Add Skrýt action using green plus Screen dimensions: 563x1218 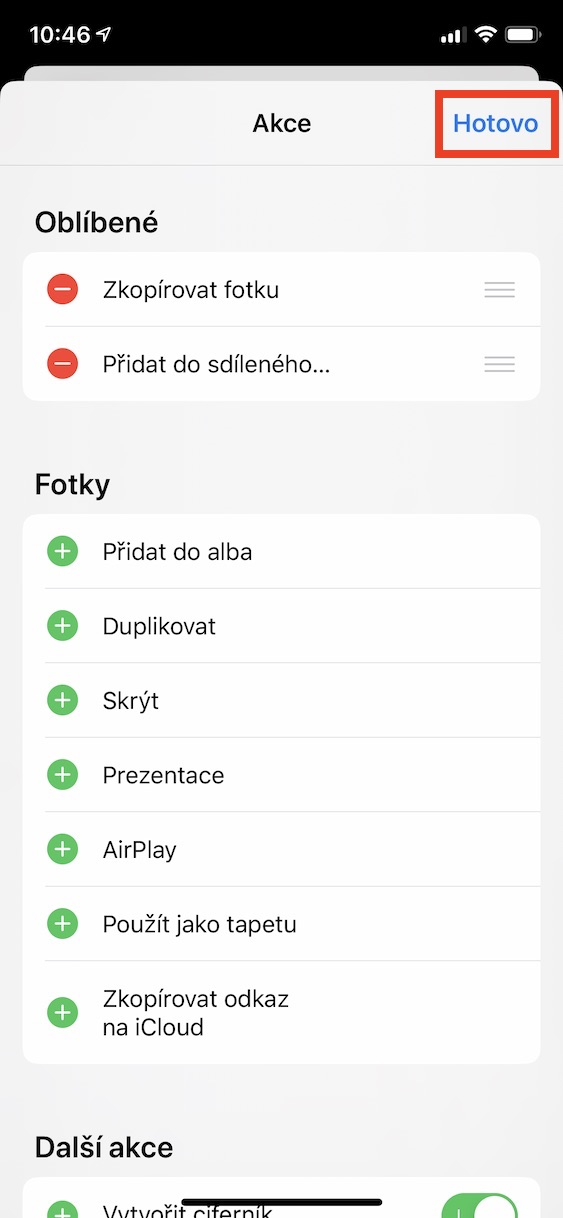click(x=62, y=700)
